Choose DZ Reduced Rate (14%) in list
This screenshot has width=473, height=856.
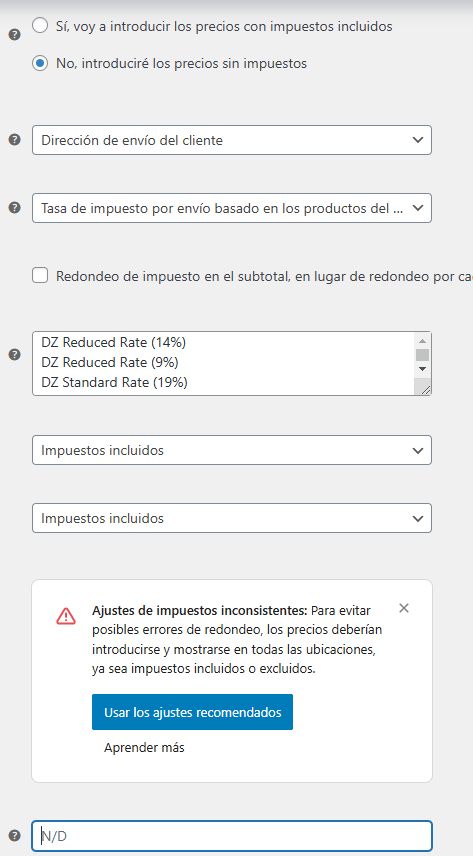114,343
